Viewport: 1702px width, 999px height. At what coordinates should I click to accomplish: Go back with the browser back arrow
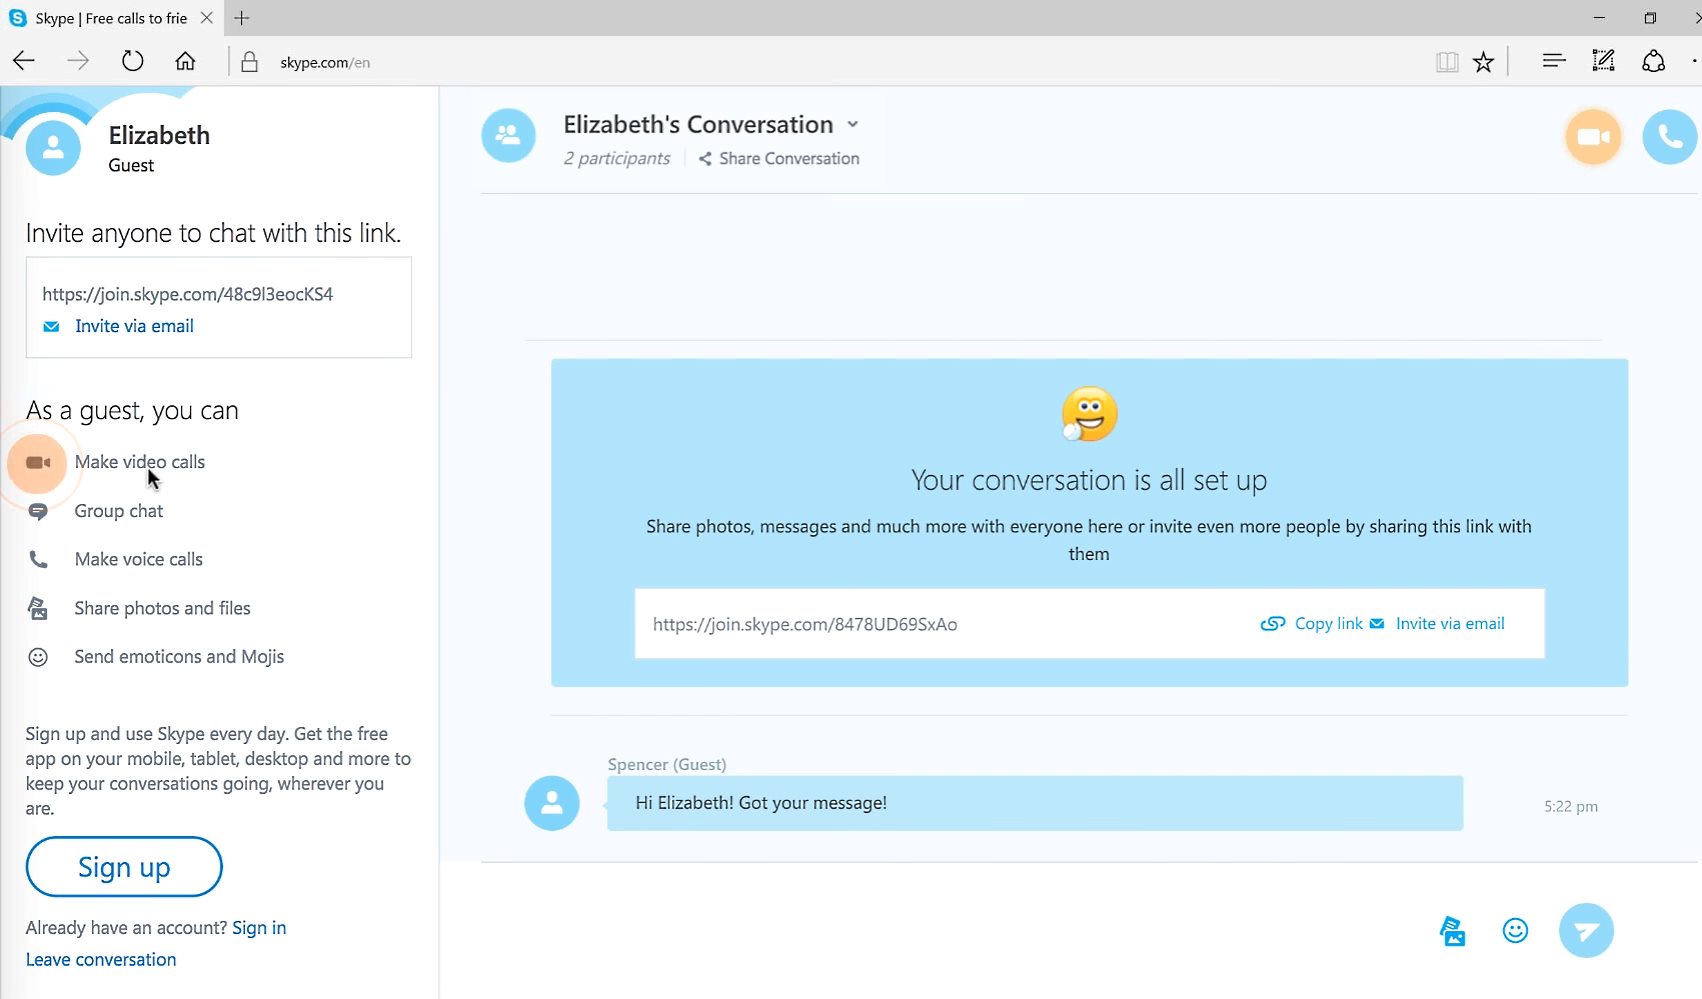[24, 62]
